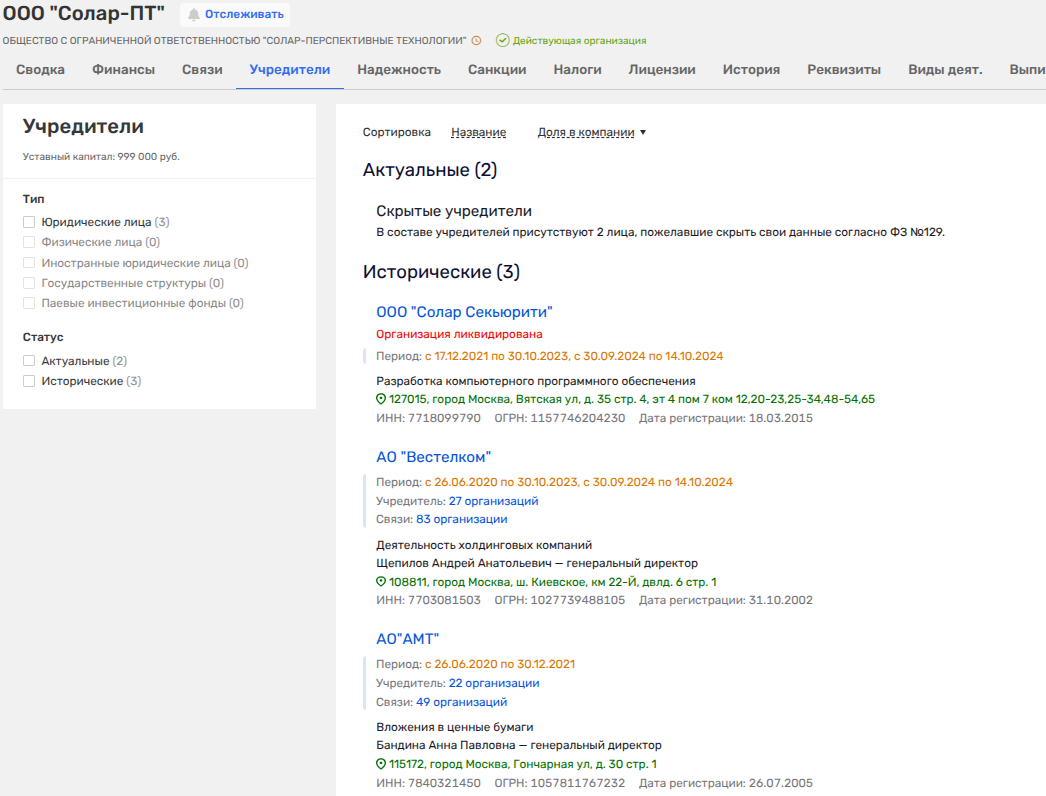Open the АО "Вестелком" company page
This screenshot has width=1046, height=796.
434,457
